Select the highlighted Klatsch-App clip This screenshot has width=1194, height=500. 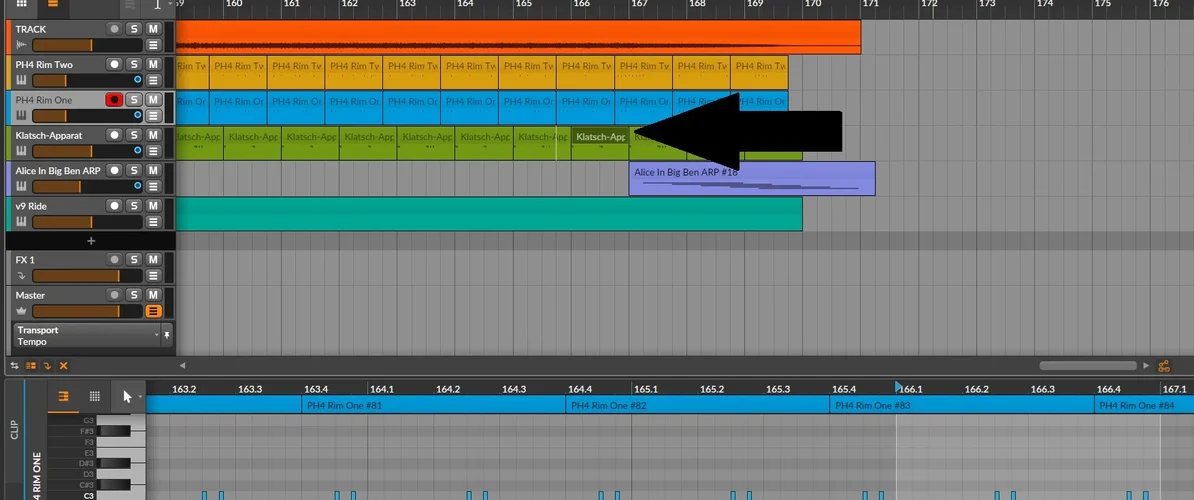600,143
